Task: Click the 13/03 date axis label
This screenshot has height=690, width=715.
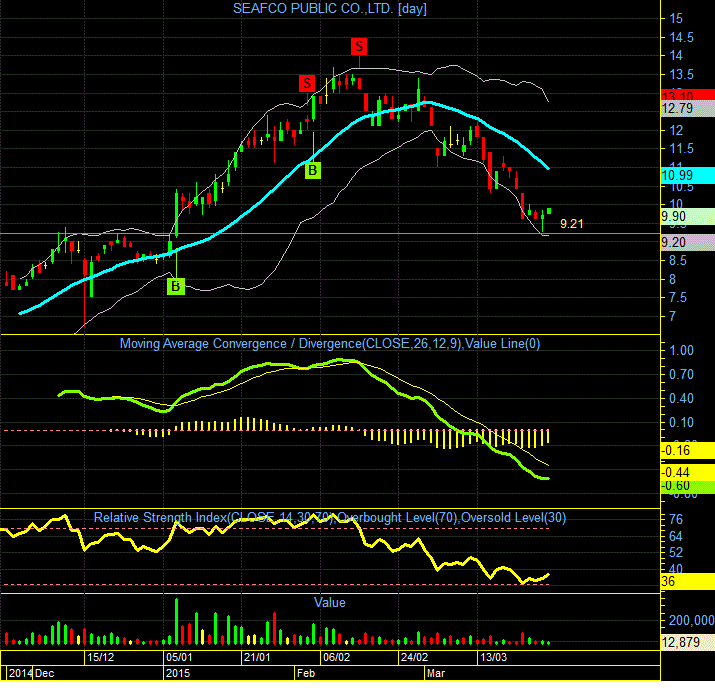Action: coord(493,657)
